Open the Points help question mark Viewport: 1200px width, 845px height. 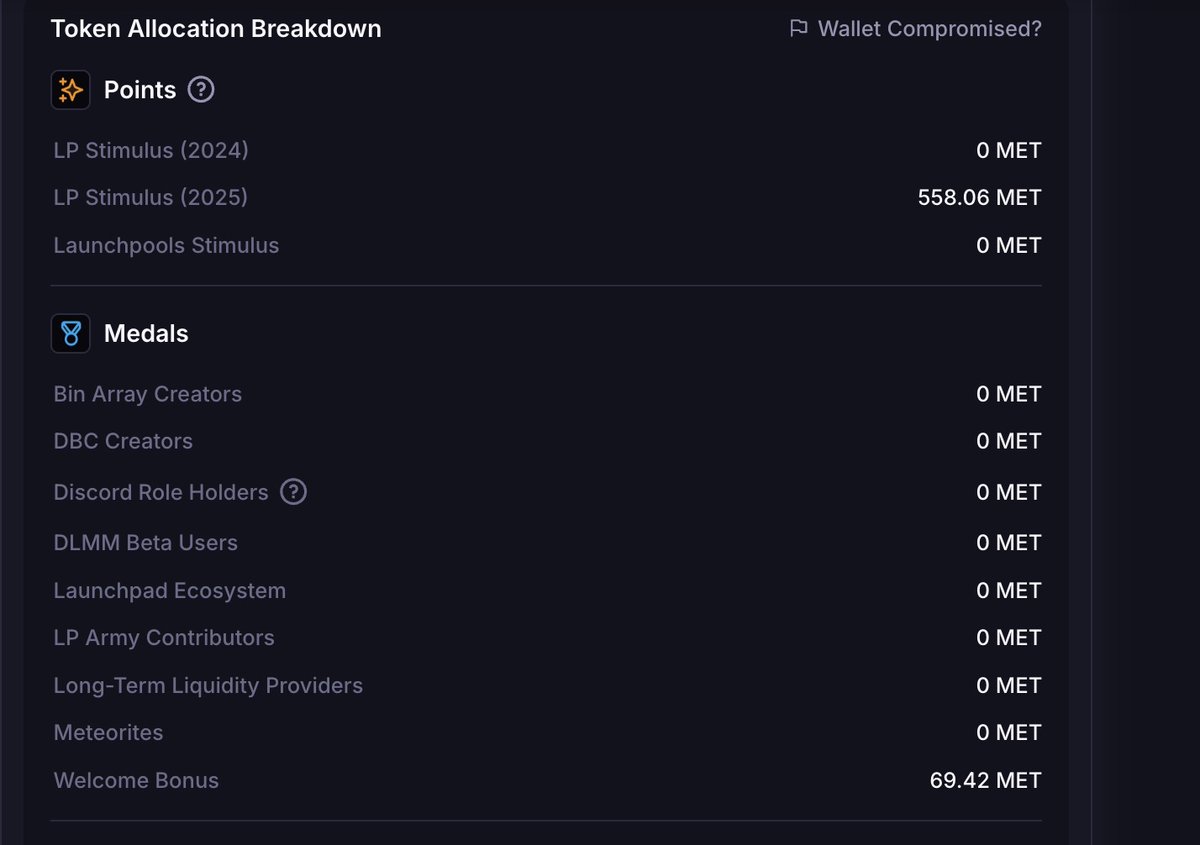201,90
